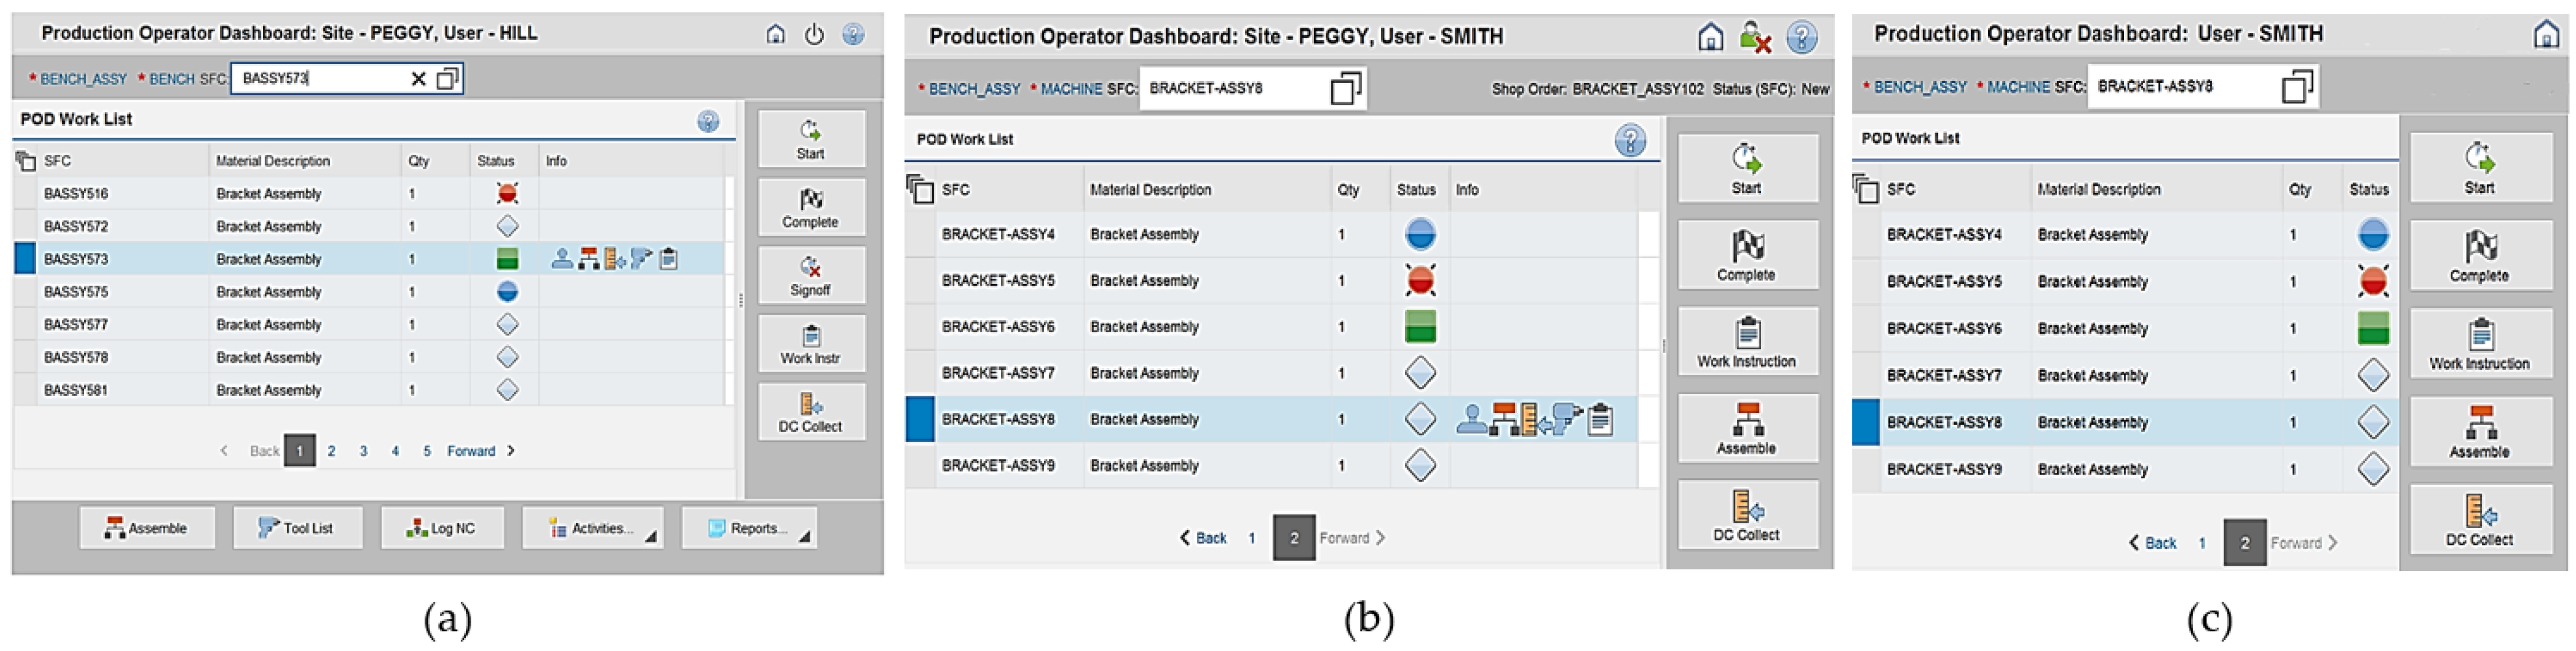Expand the Reports dropdown button

click(x=749, y=528)
